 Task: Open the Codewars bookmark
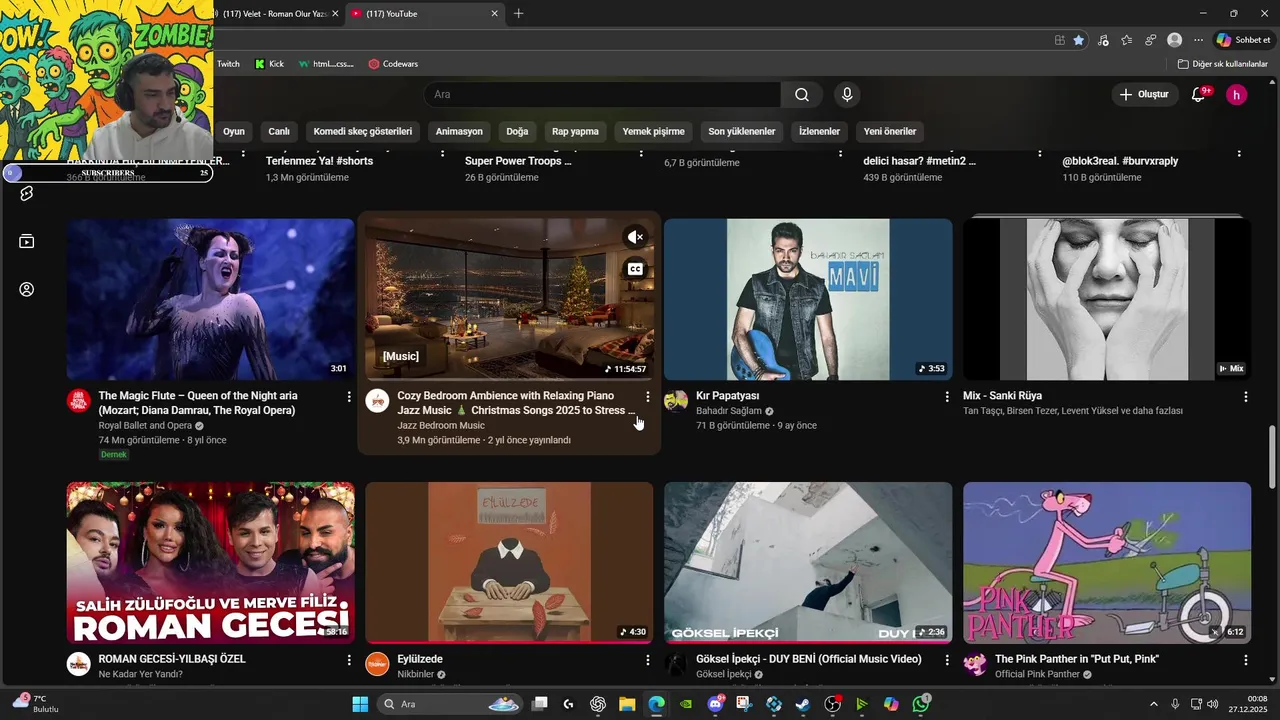[x=393, y=64]
